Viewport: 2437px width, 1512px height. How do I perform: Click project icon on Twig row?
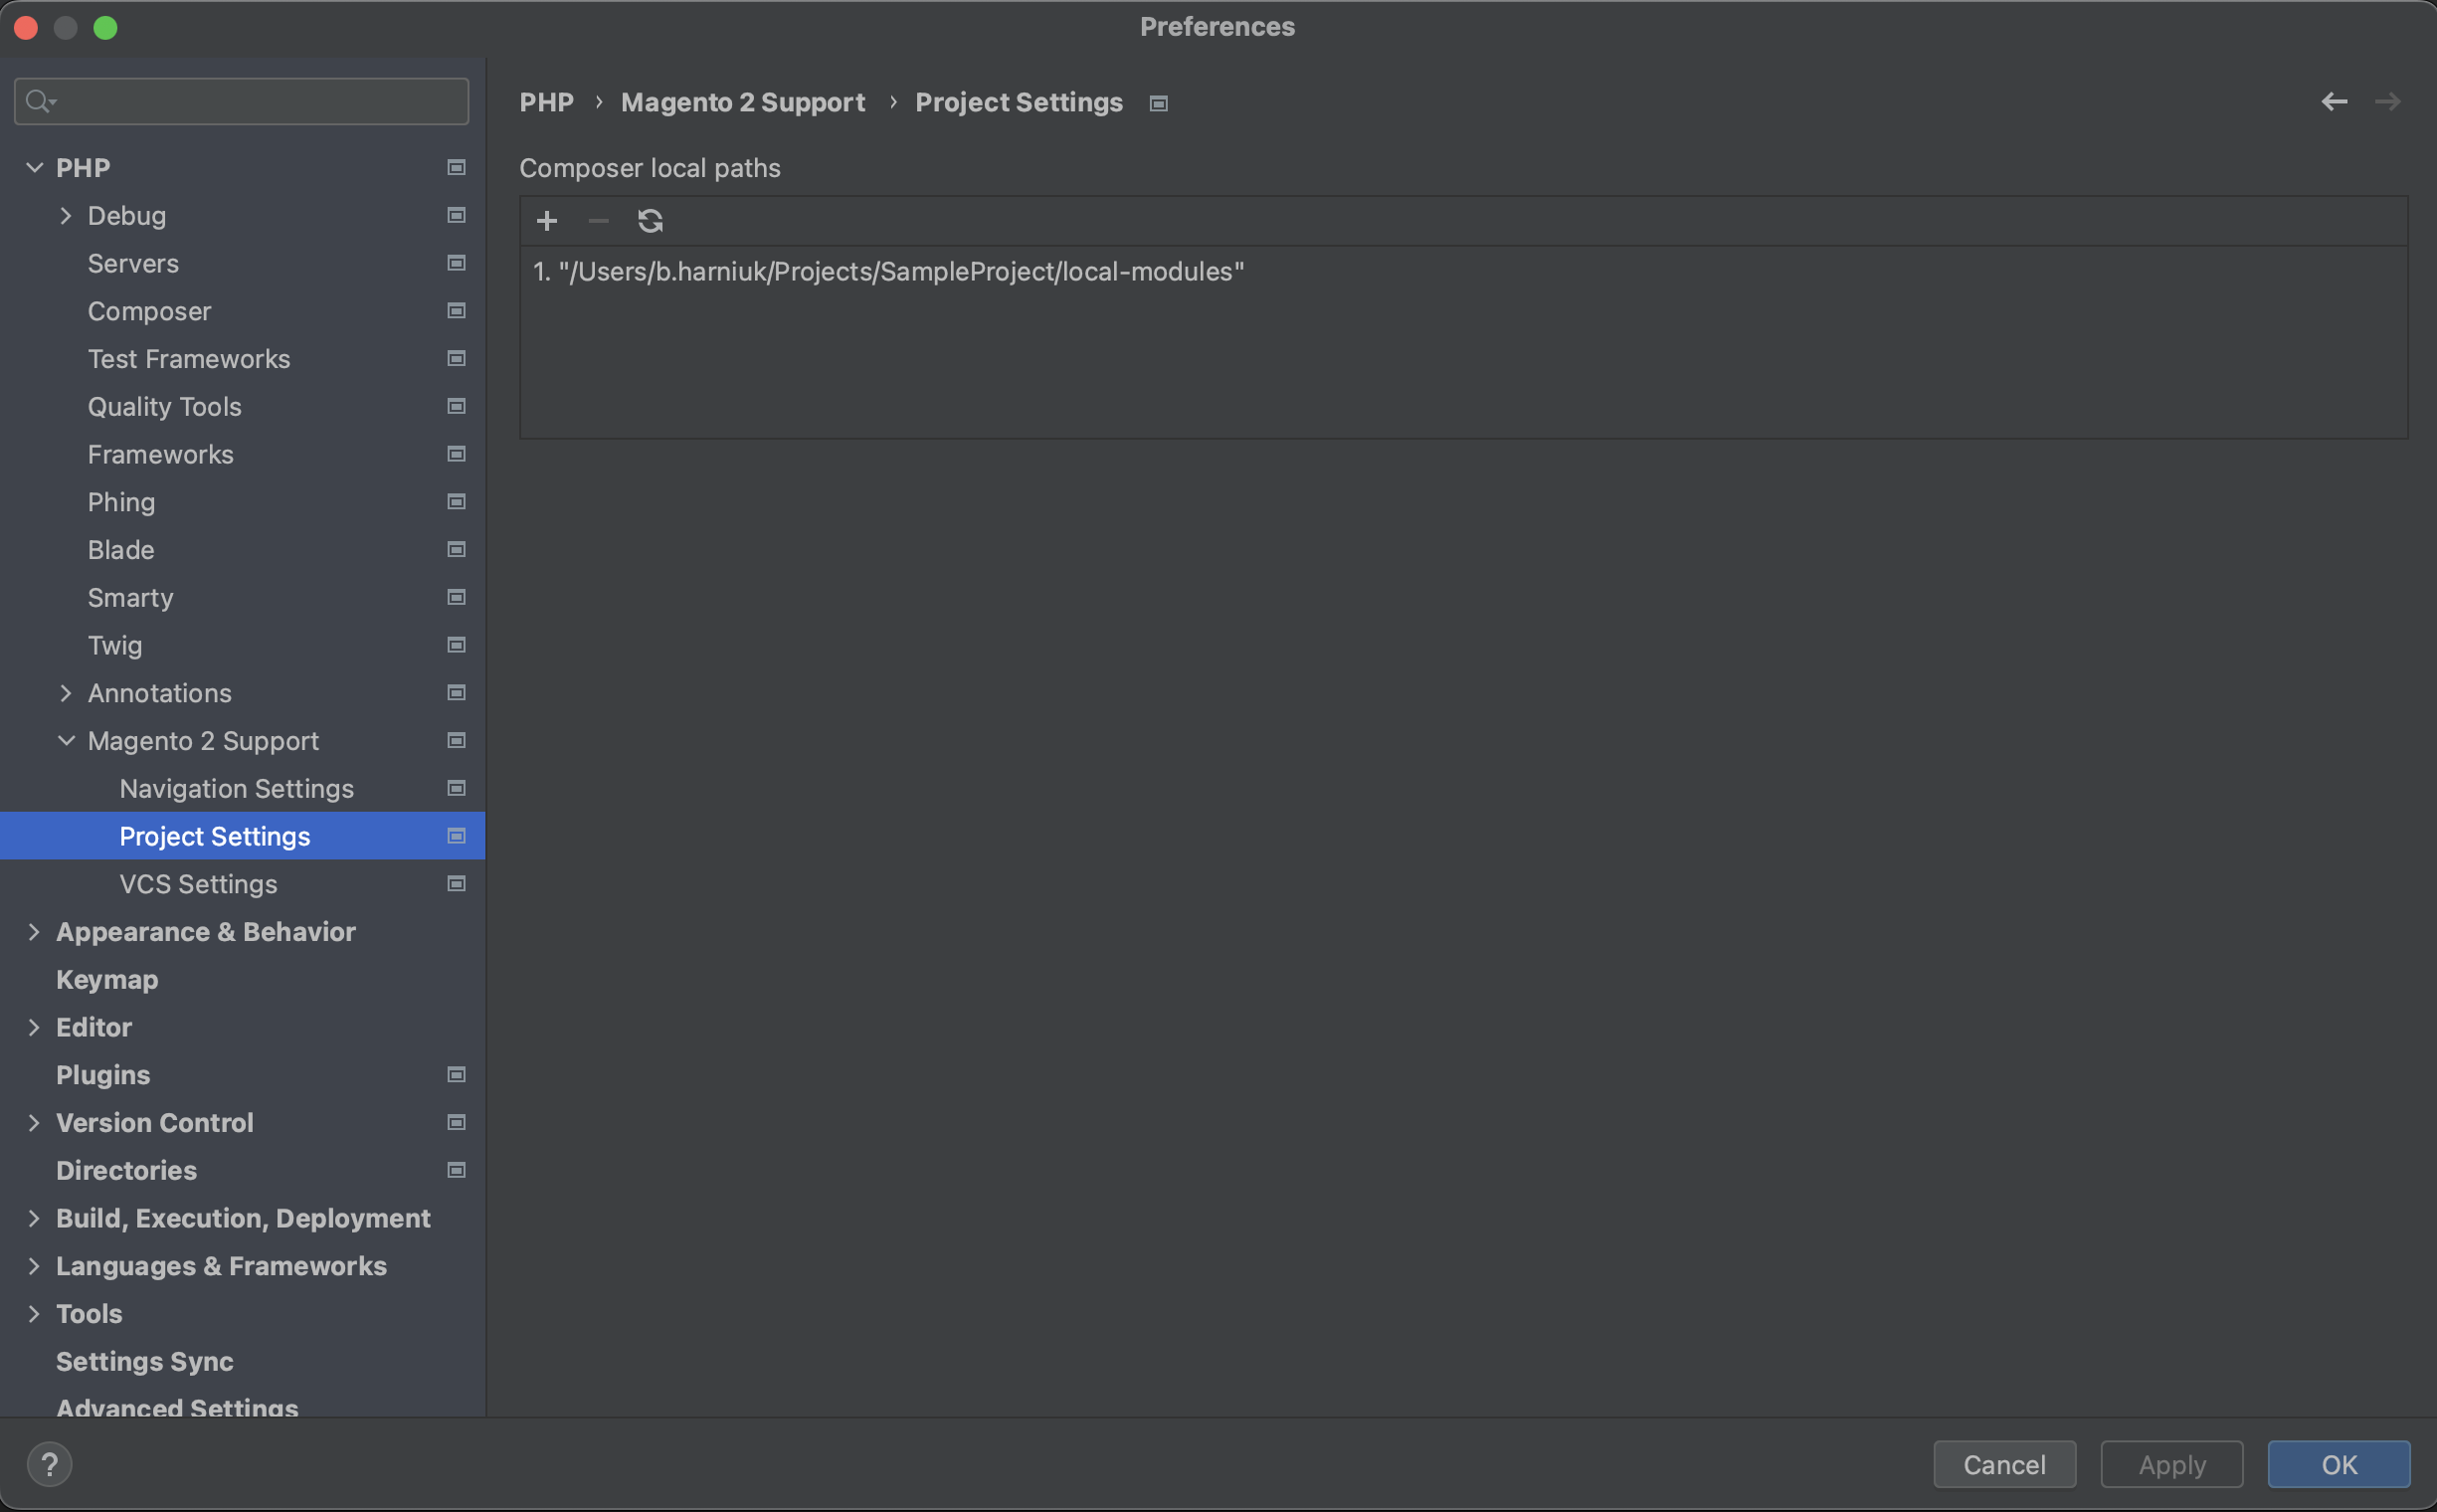coord(456,645)
